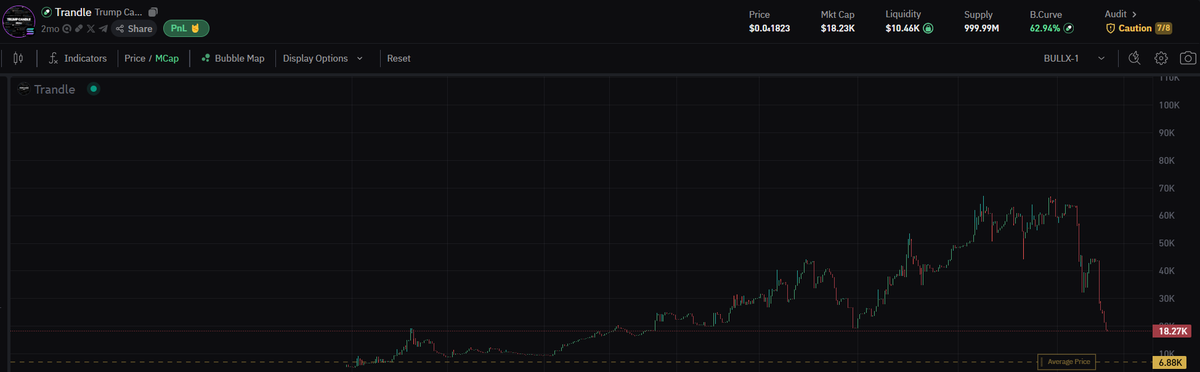The image size is (1200, 372).
Task: Click the Trandle token avatar image
Action: click(19, 21)
